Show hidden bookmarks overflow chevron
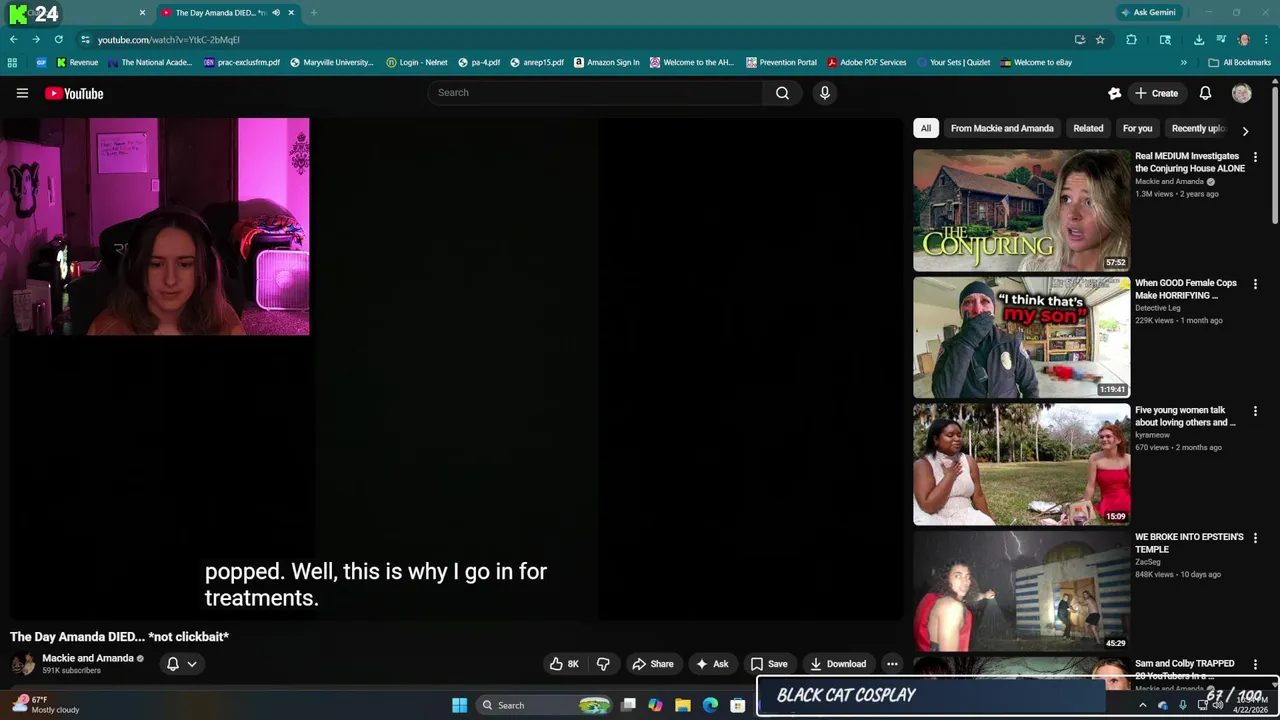Screen dimensions: 1280x720 point(1184,62)
